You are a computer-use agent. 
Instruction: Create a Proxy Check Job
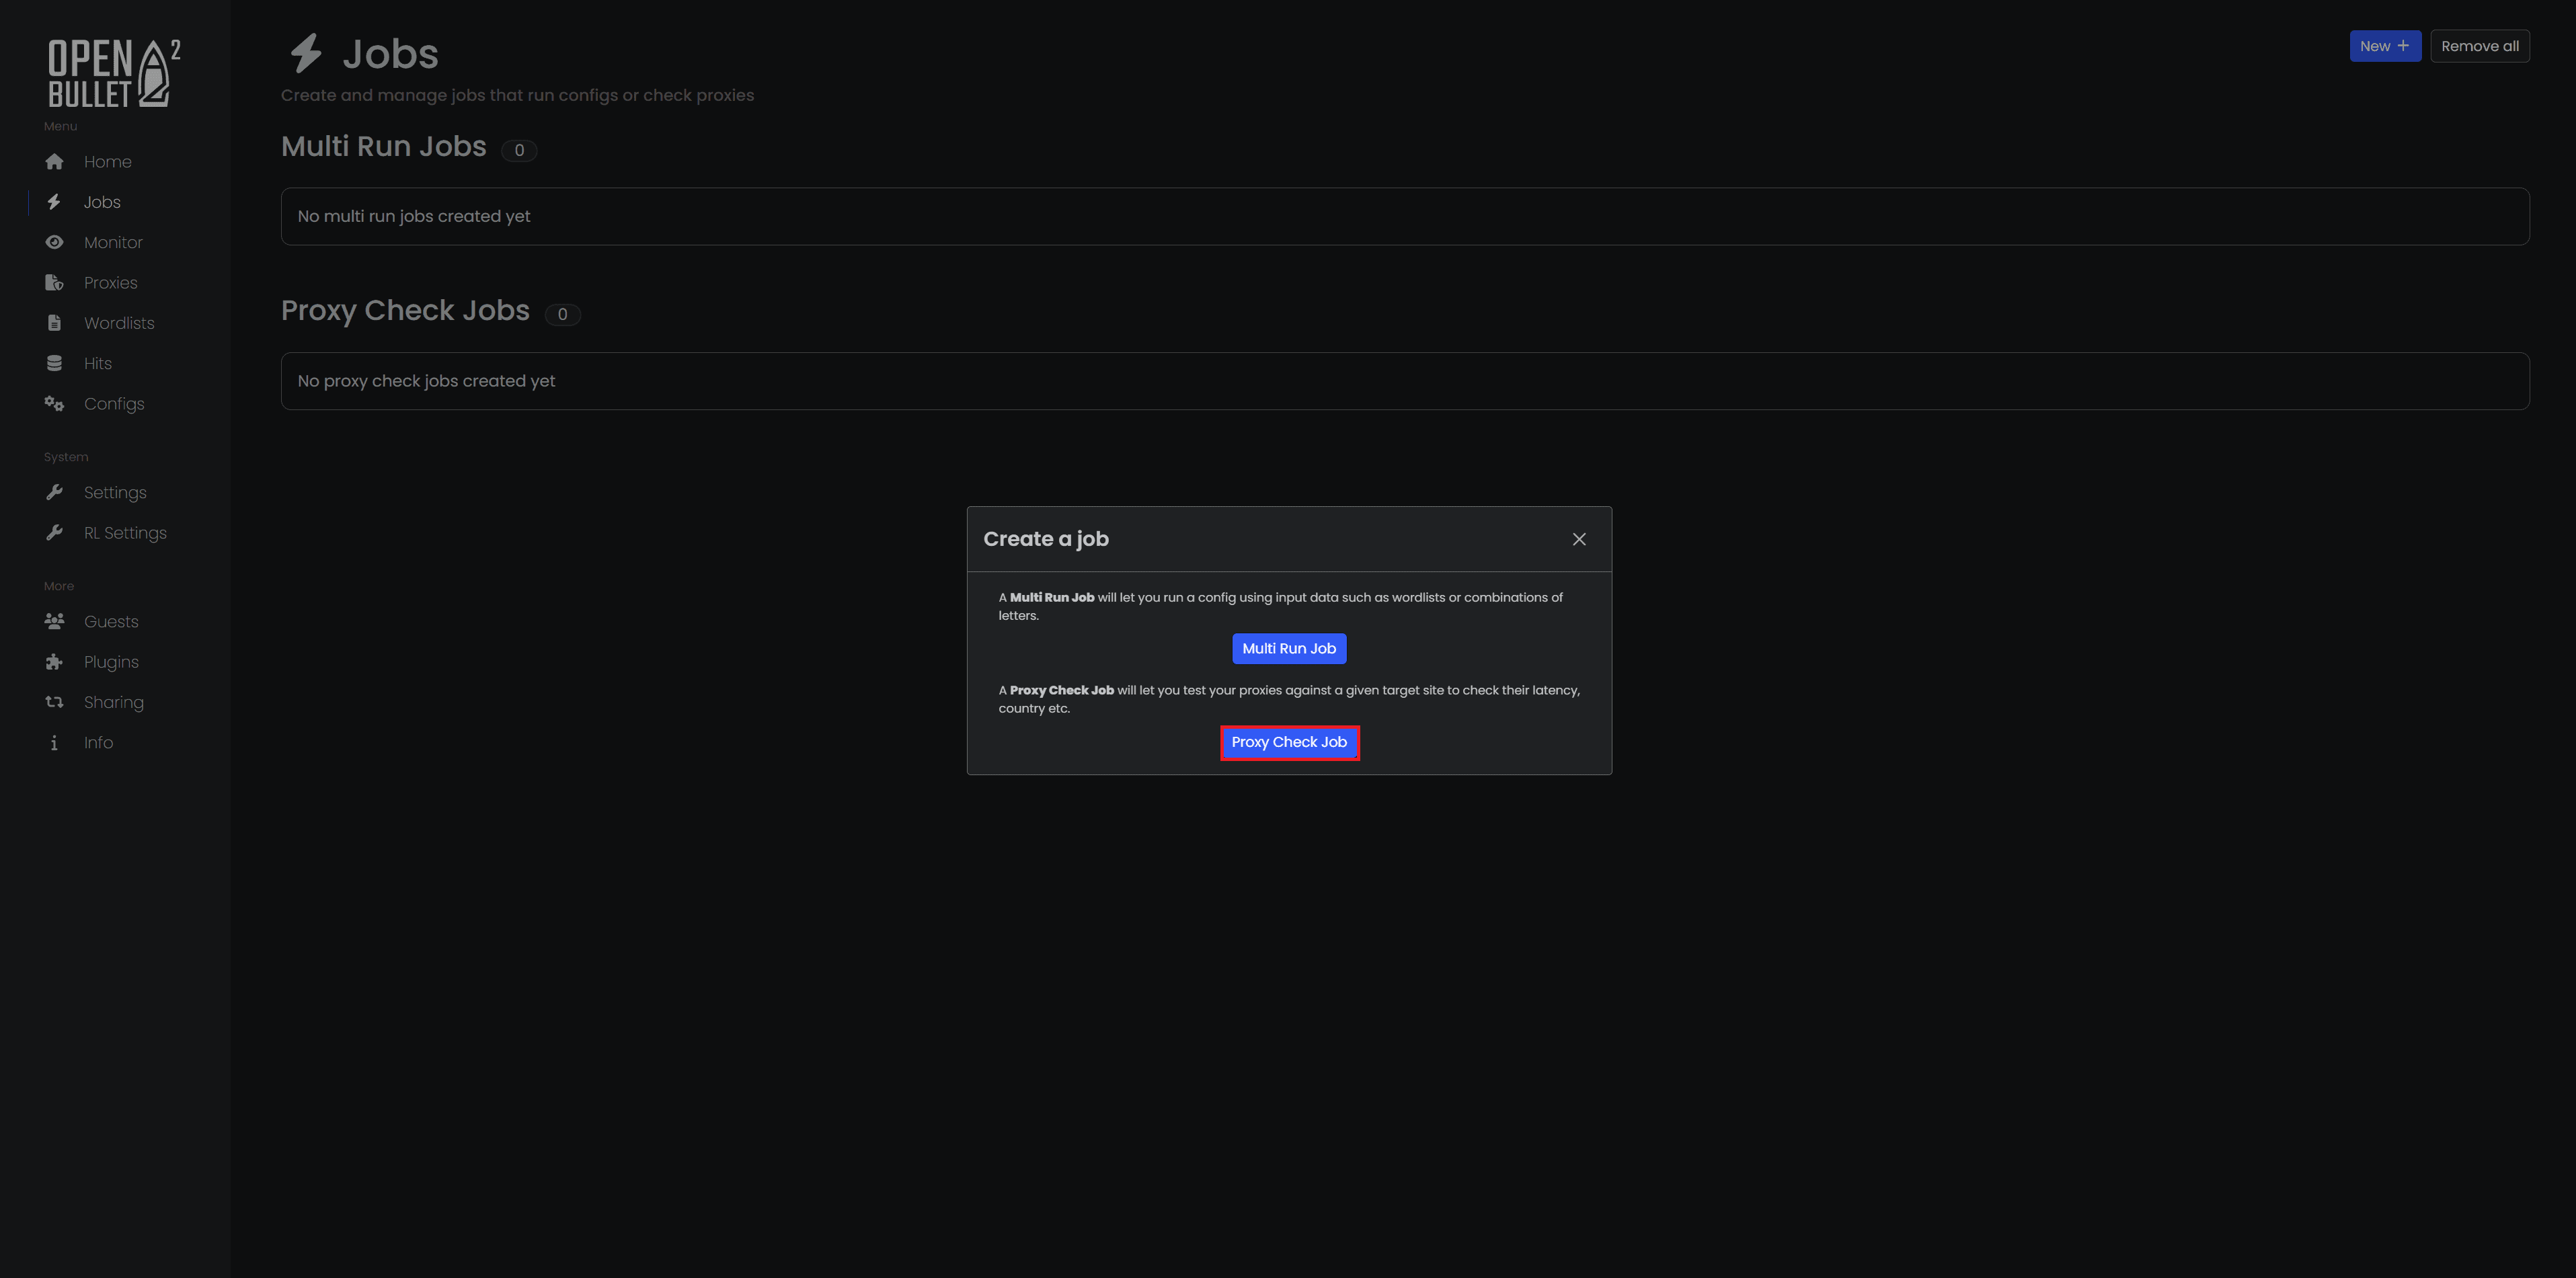click(x=1289, y=742)
